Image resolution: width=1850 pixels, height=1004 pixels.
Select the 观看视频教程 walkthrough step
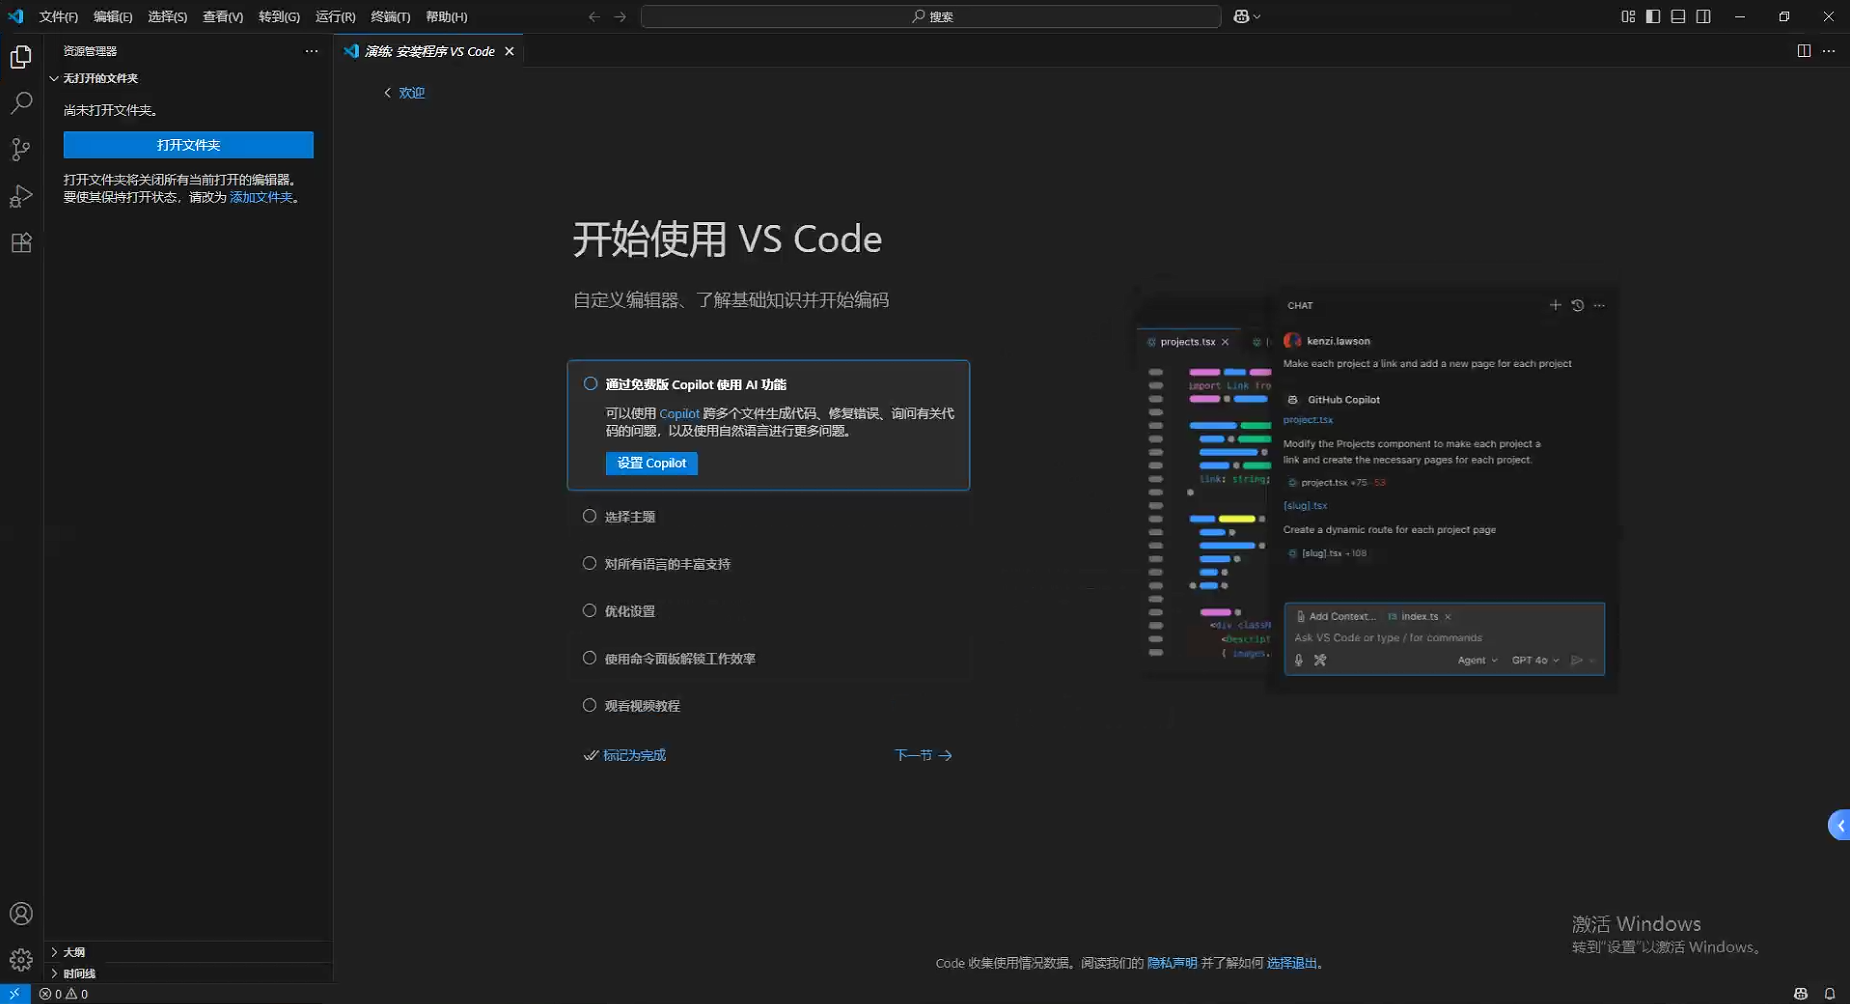640,705
